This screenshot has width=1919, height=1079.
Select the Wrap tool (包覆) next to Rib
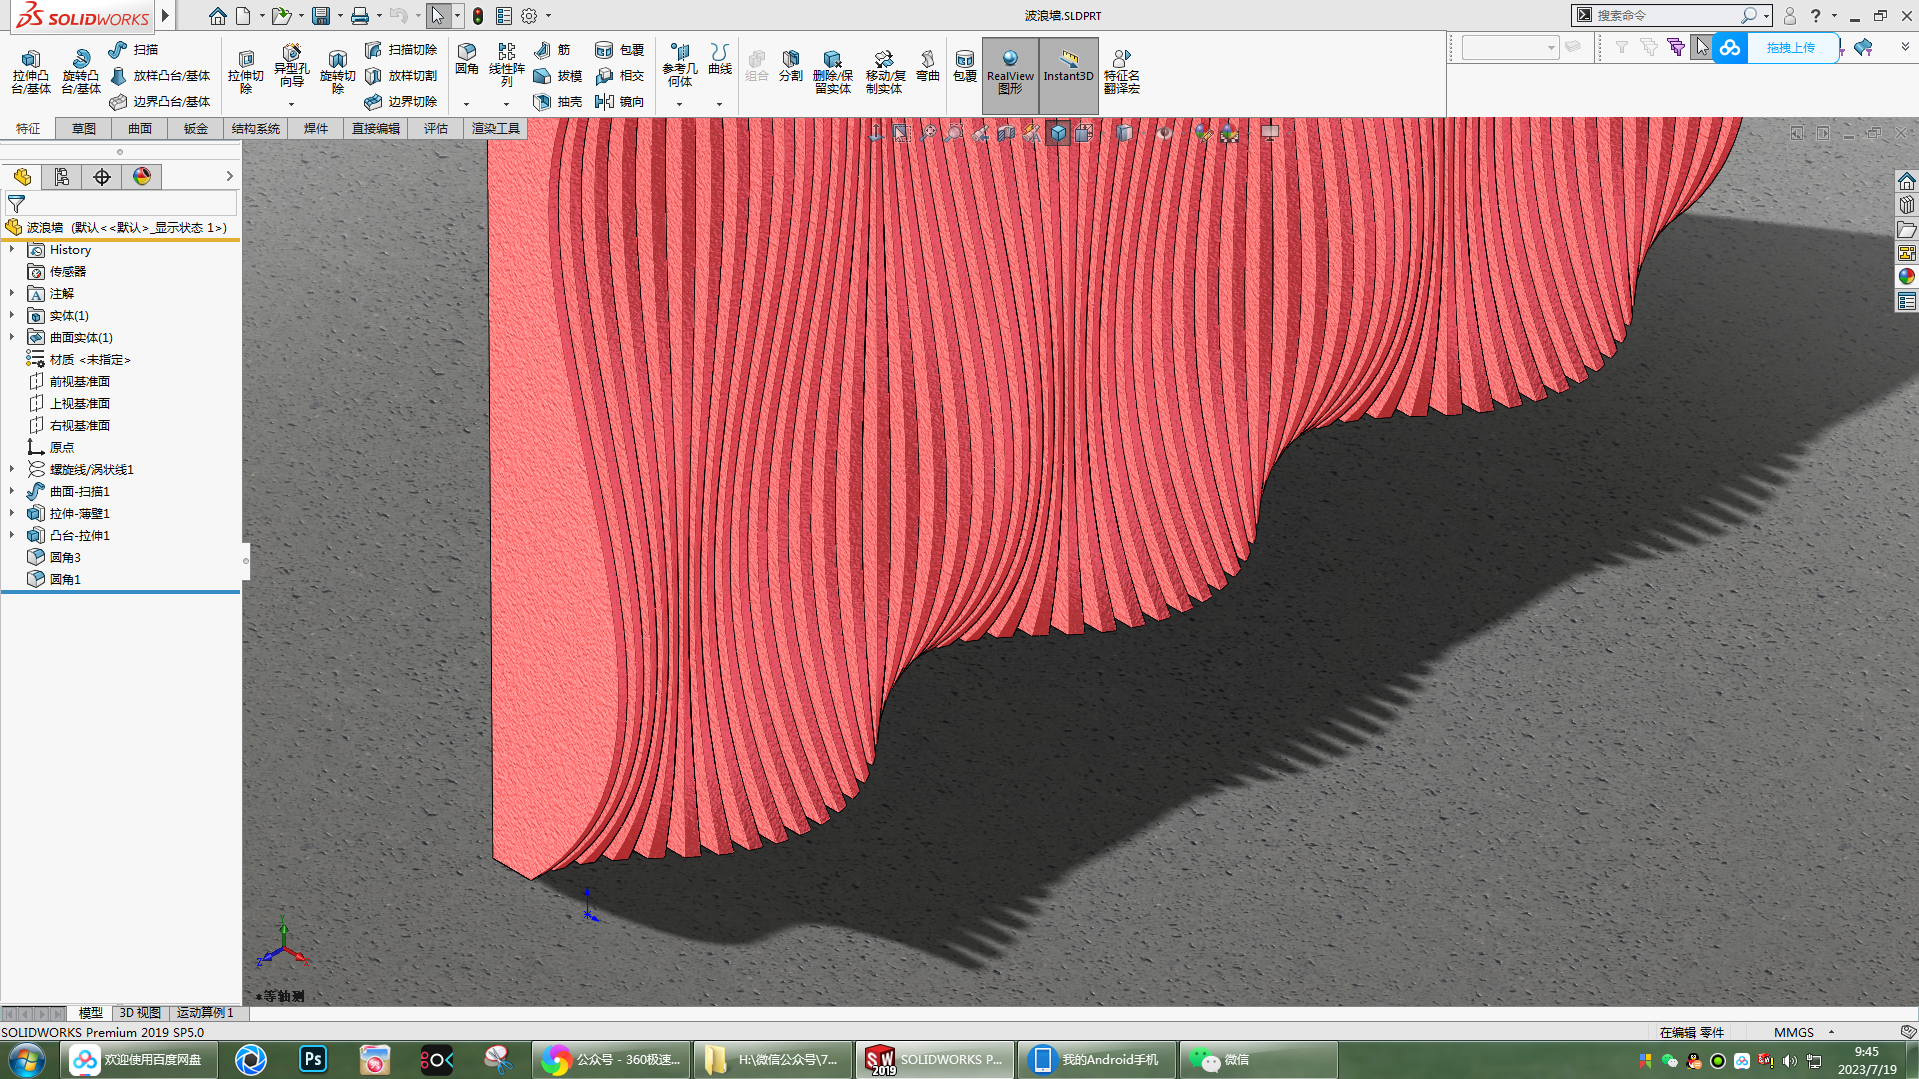620,49
